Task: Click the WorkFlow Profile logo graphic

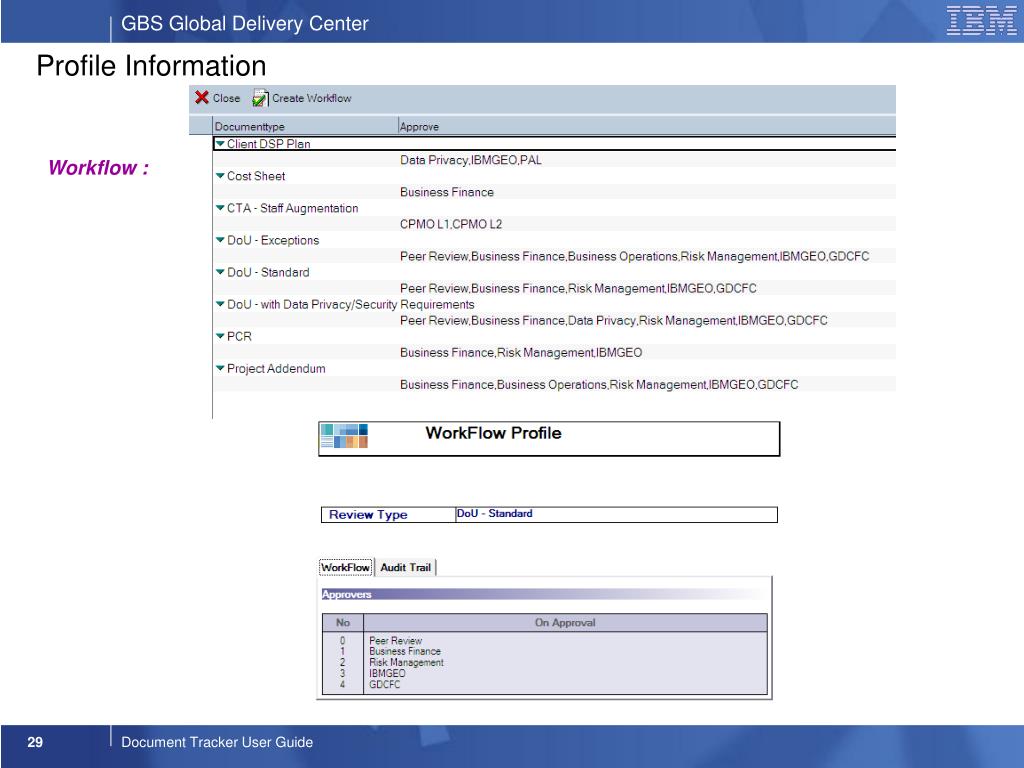Action: pos(345,436)
